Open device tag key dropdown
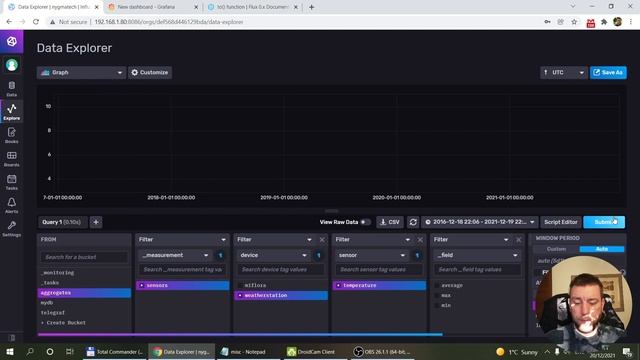 coord(273,255)
